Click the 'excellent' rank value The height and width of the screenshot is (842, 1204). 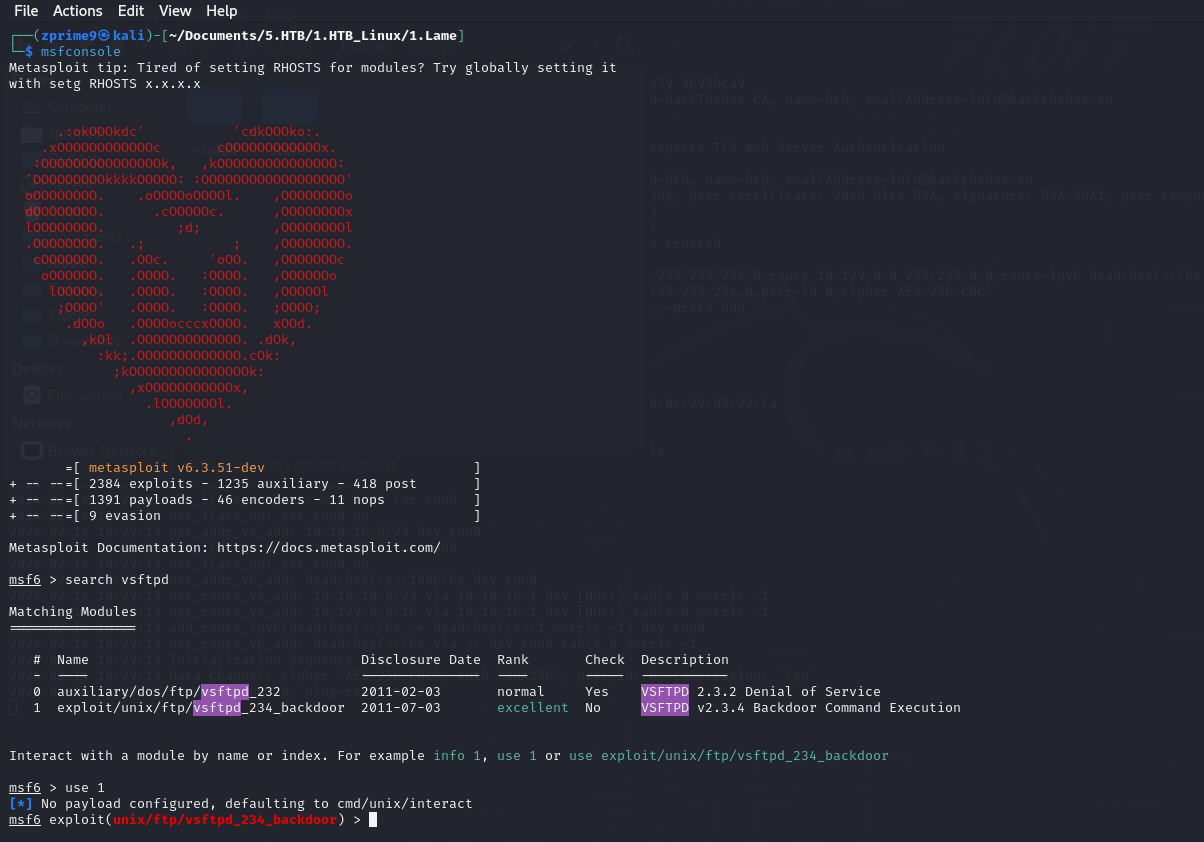click(x=532, y=708)
